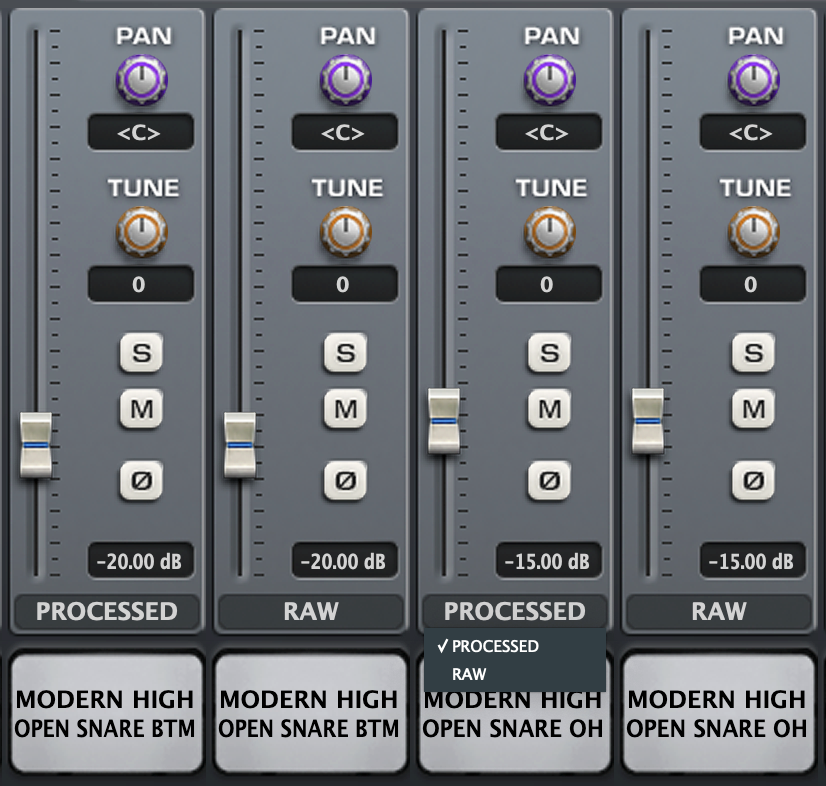Click the leftmost Modern High Open Snare BTM pad
The height and width of the screenshot is (786, 826).
pyautogui.click(x=105, y=713)
